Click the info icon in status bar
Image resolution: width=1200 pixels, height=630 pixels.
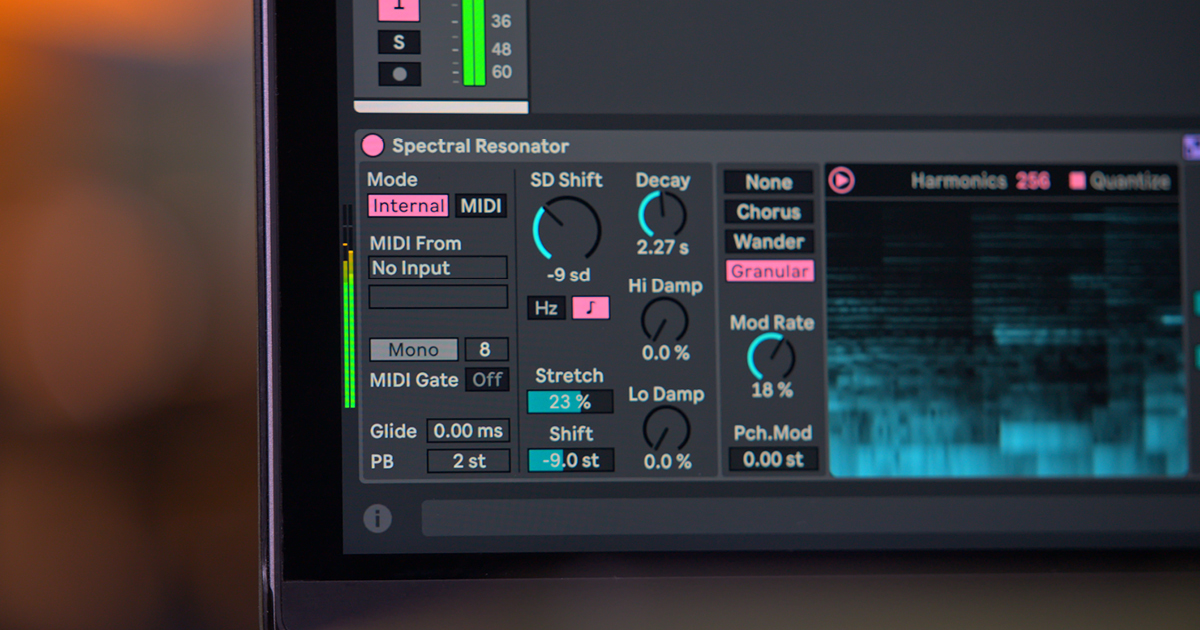click(377, 518)
